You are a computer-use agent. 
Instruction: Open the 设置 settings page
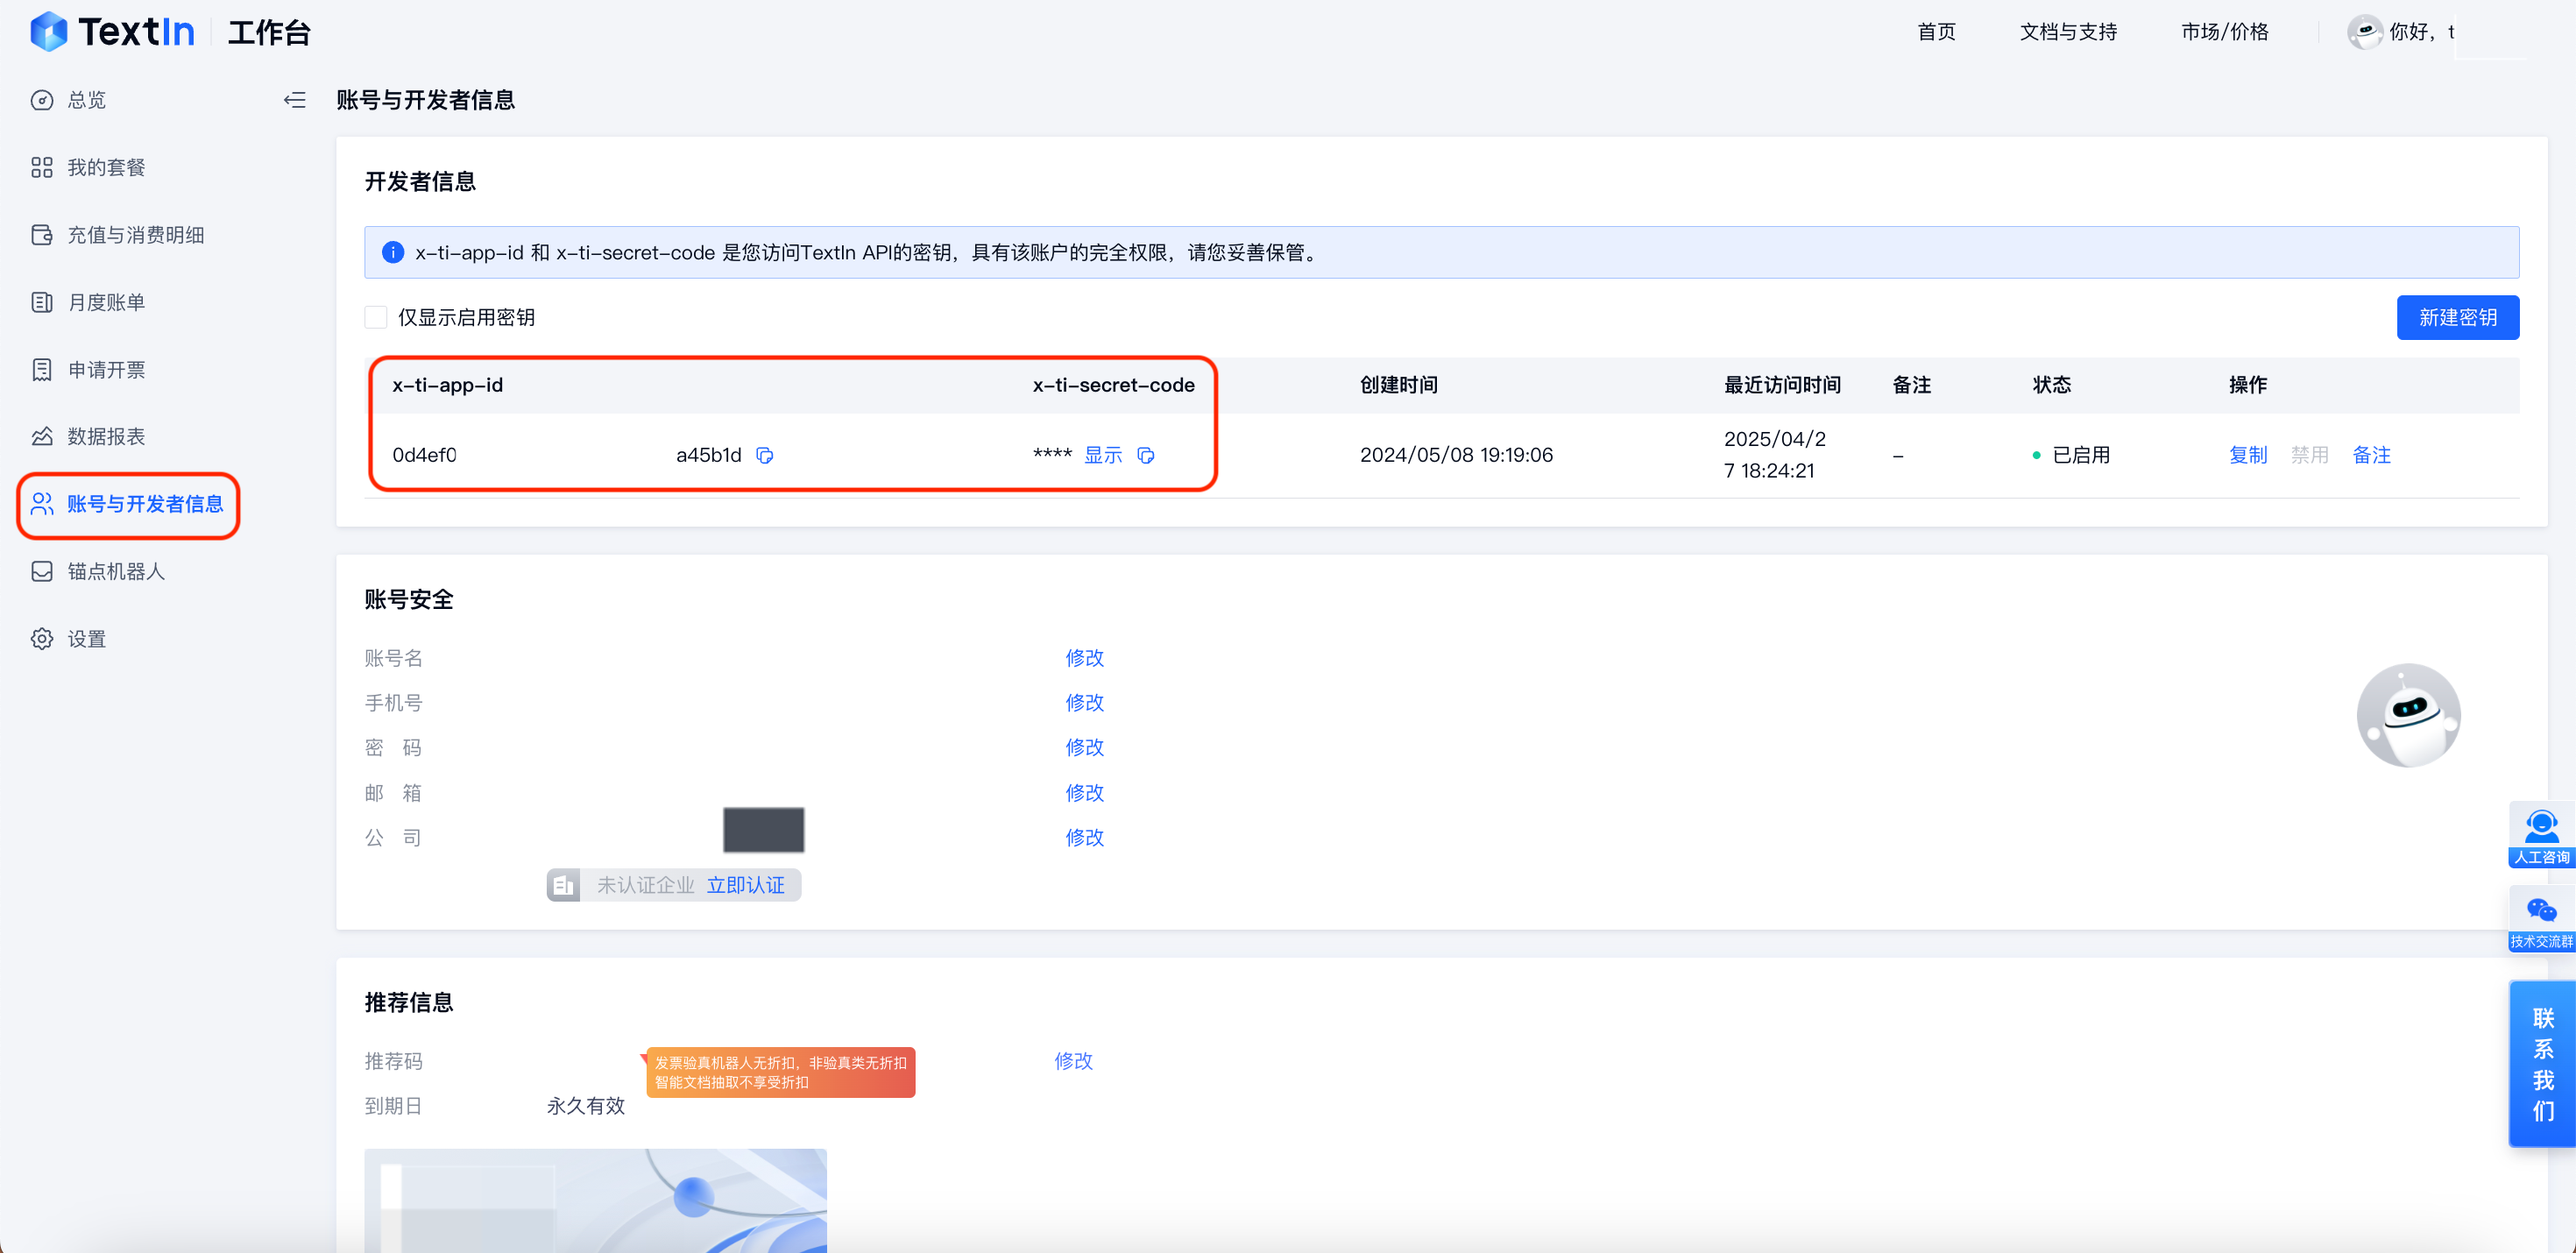click(x=86, y=638)
